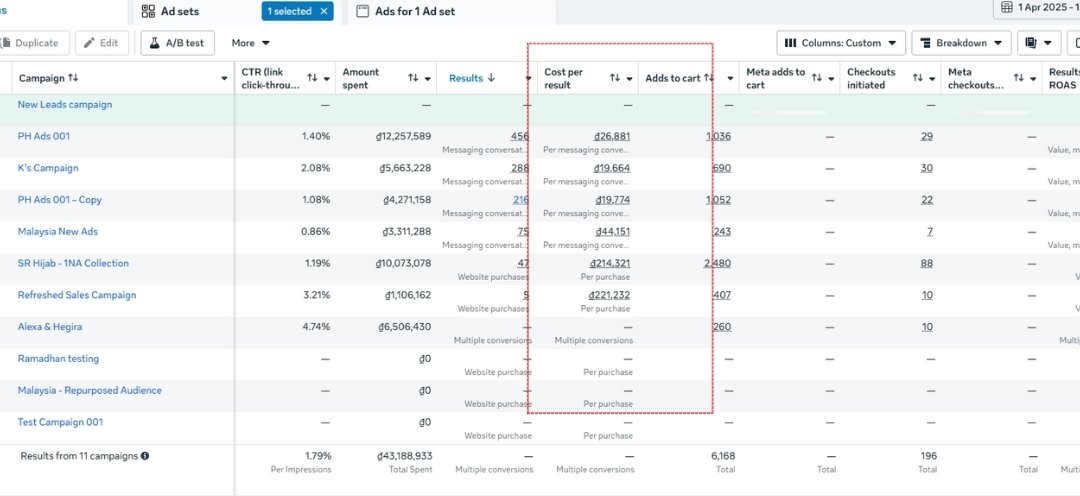
Task: Remove the '1 selected' filter with X
Action: 323,11
